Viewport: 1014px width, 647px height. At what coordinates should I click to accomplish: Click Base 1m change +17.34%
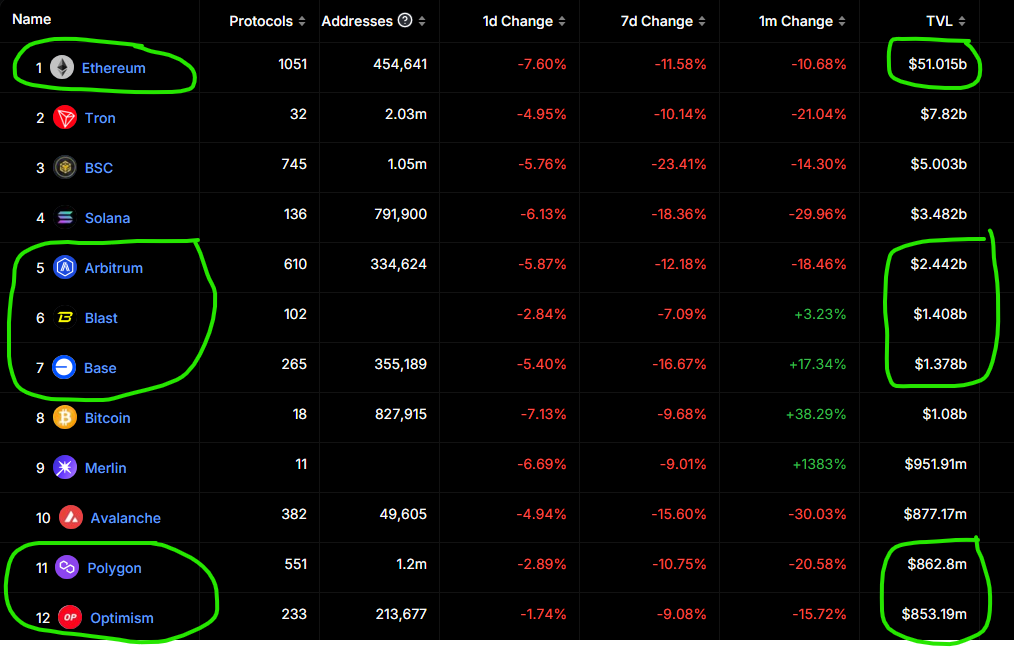(817, 364)
